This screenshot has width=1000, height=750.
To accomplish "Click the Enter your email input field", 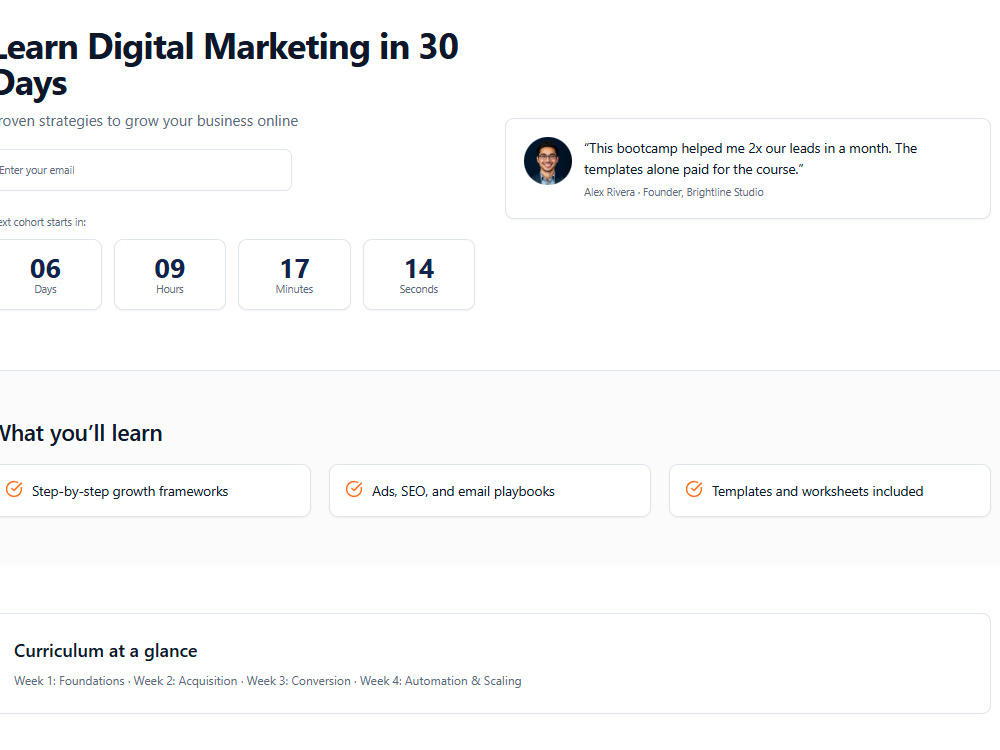I will (143, 170).
